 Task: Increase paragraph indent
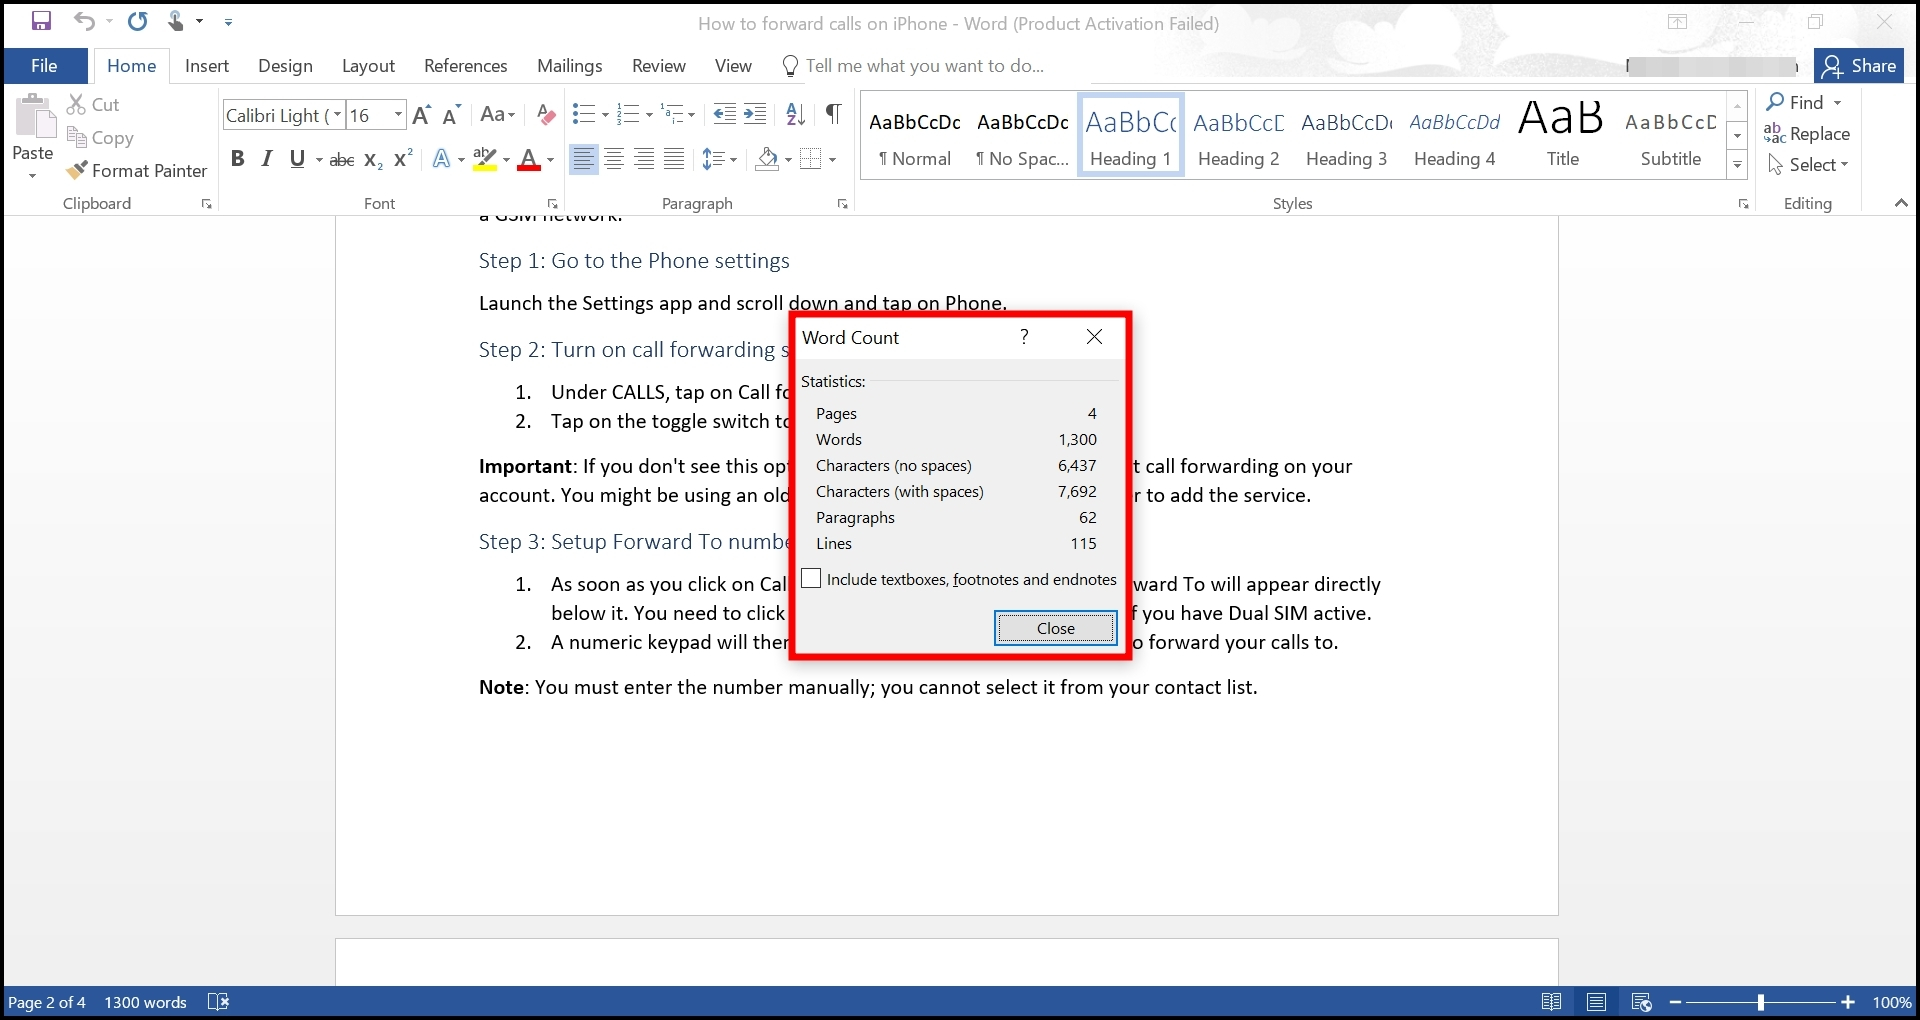click(756, 115)
